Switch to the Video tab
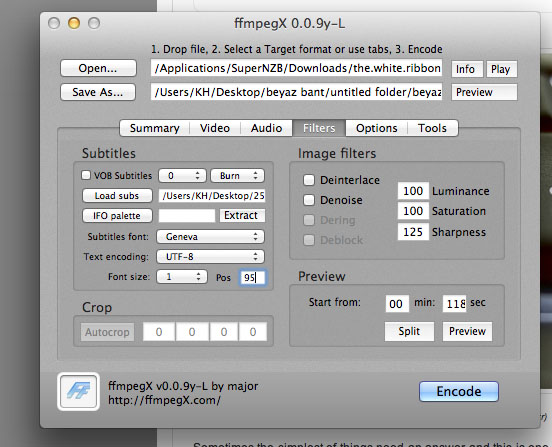 click(x=215, y=128)
